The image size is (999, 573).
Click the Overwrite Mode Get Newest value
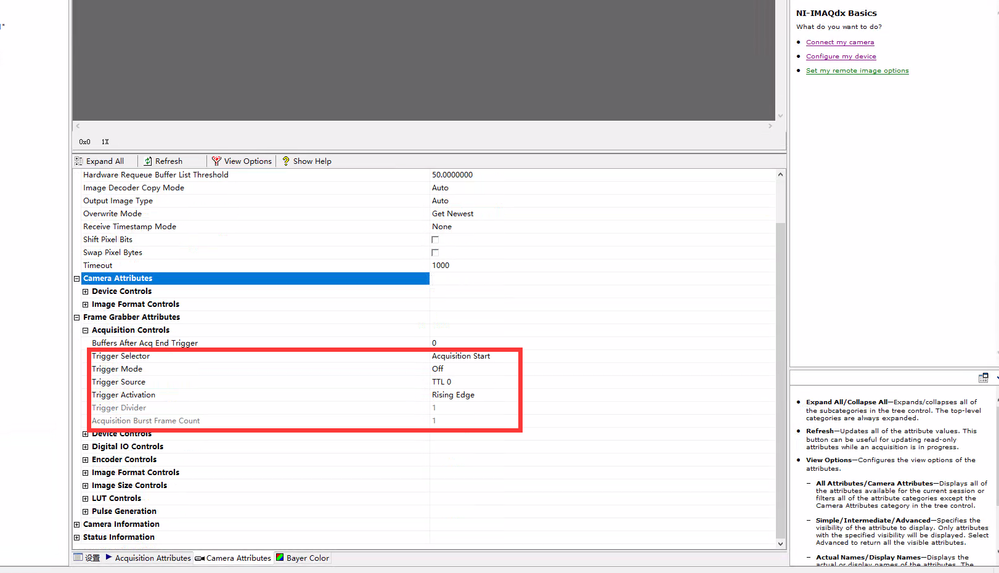pyautogui.click(x=452, y=214)
